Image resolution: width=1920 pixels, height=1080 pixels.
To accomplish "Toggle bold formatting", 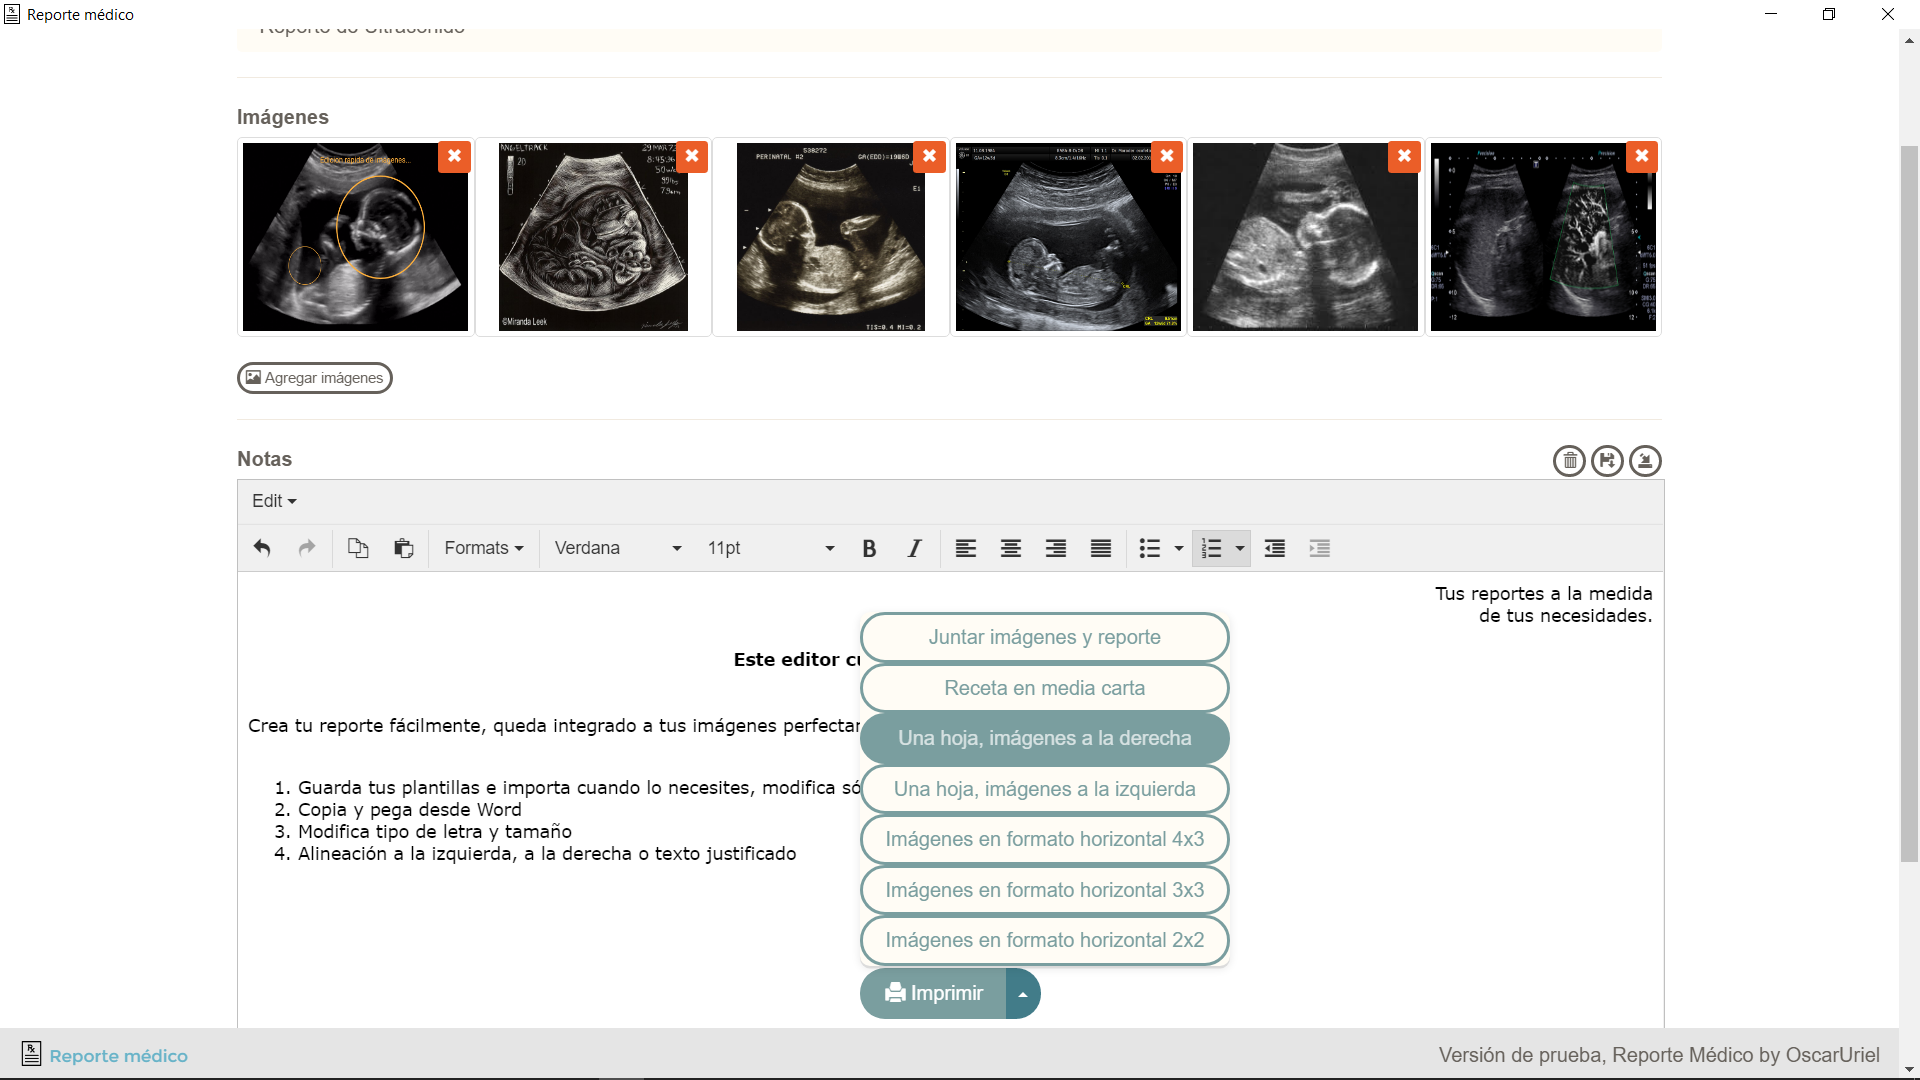I will pyautogui.click(x=869, y=548).
